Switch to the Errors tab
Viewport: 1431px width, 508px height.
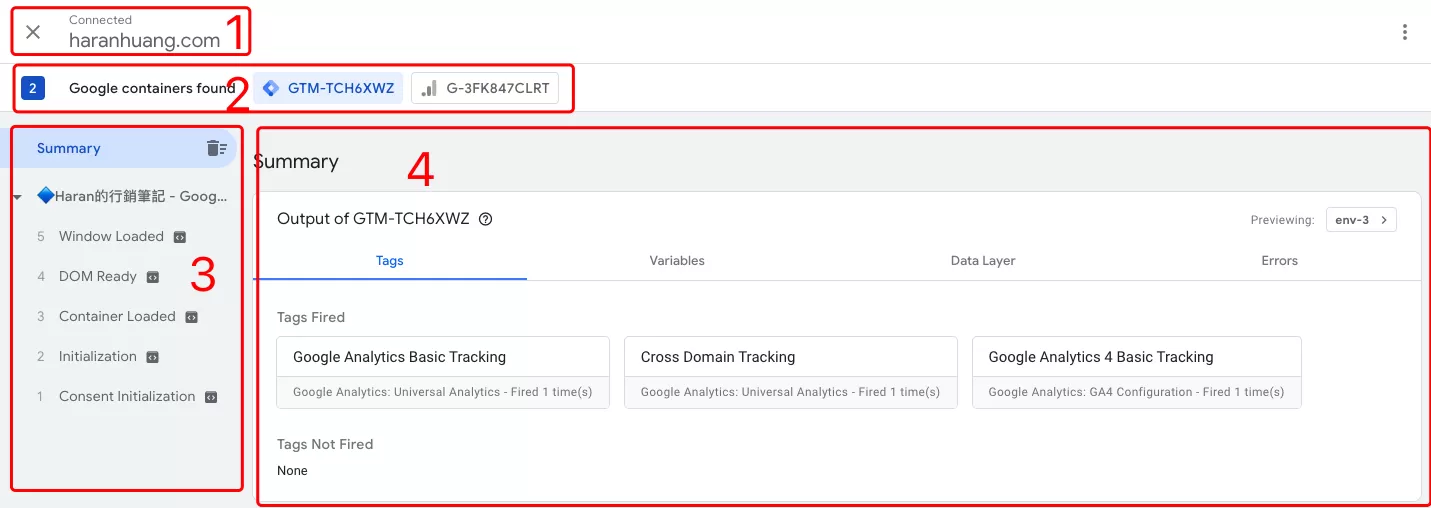(1279, 260)
